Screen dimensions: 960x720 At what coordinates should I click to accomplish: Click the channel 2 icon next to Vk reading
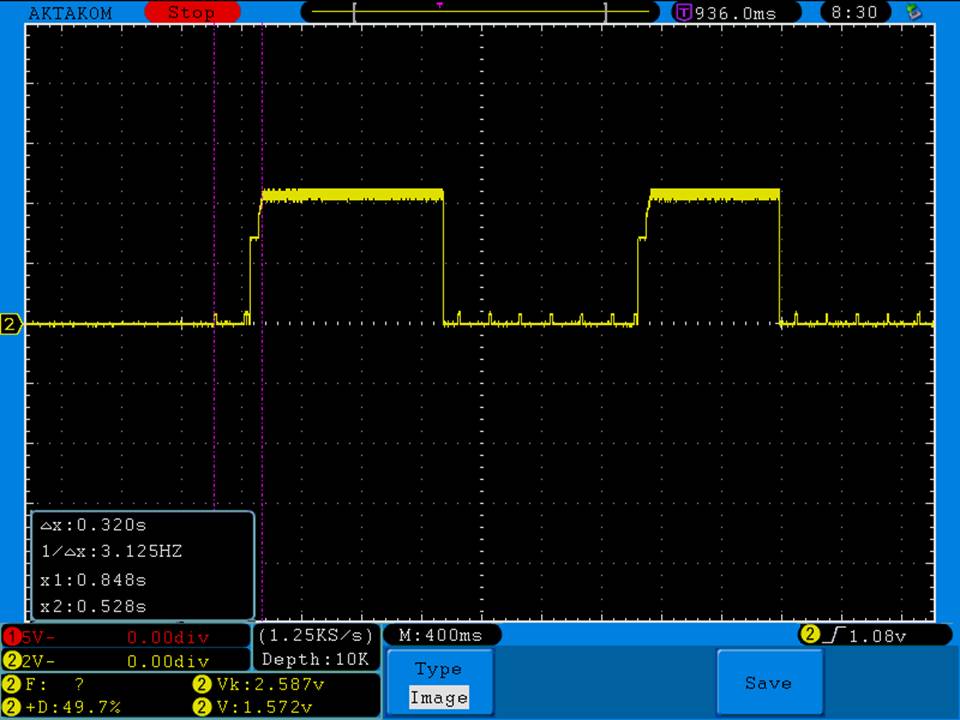pyautogui.click(x=199, y=685)
